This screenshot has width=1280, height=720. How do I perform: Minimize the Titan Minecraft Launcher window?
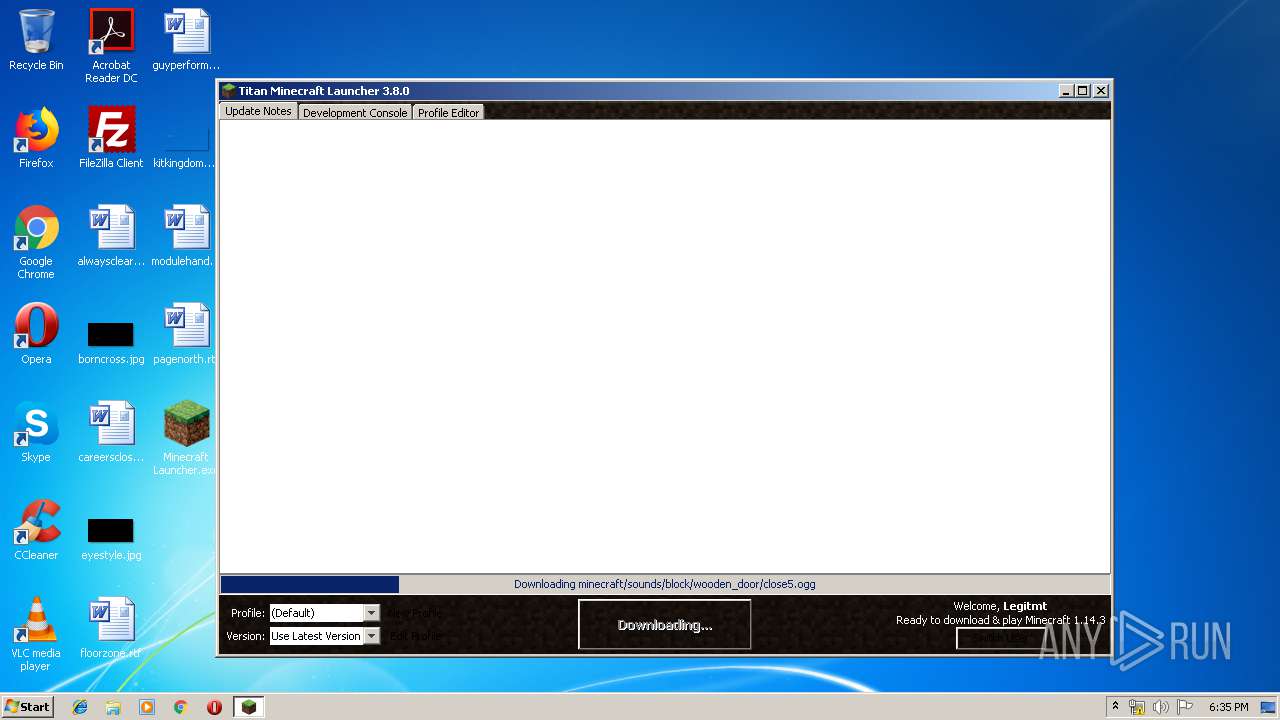(1066, 91)
